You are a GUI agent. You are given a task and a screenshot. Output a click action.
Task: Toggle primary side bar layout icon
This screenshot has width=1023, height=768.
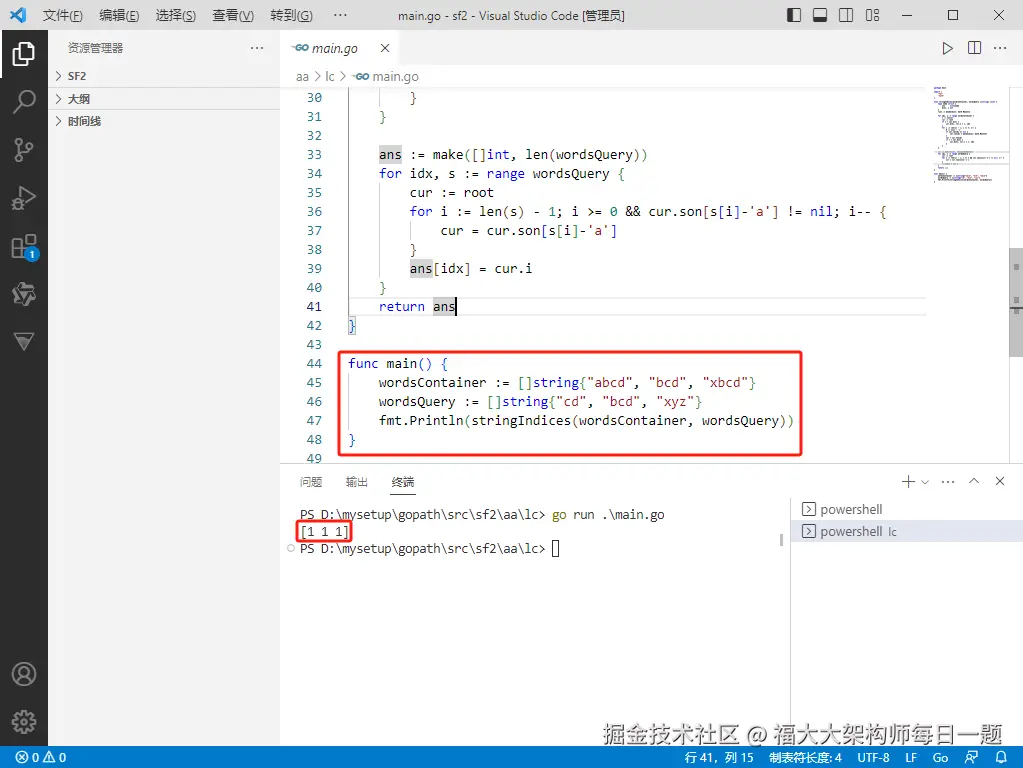794,15
